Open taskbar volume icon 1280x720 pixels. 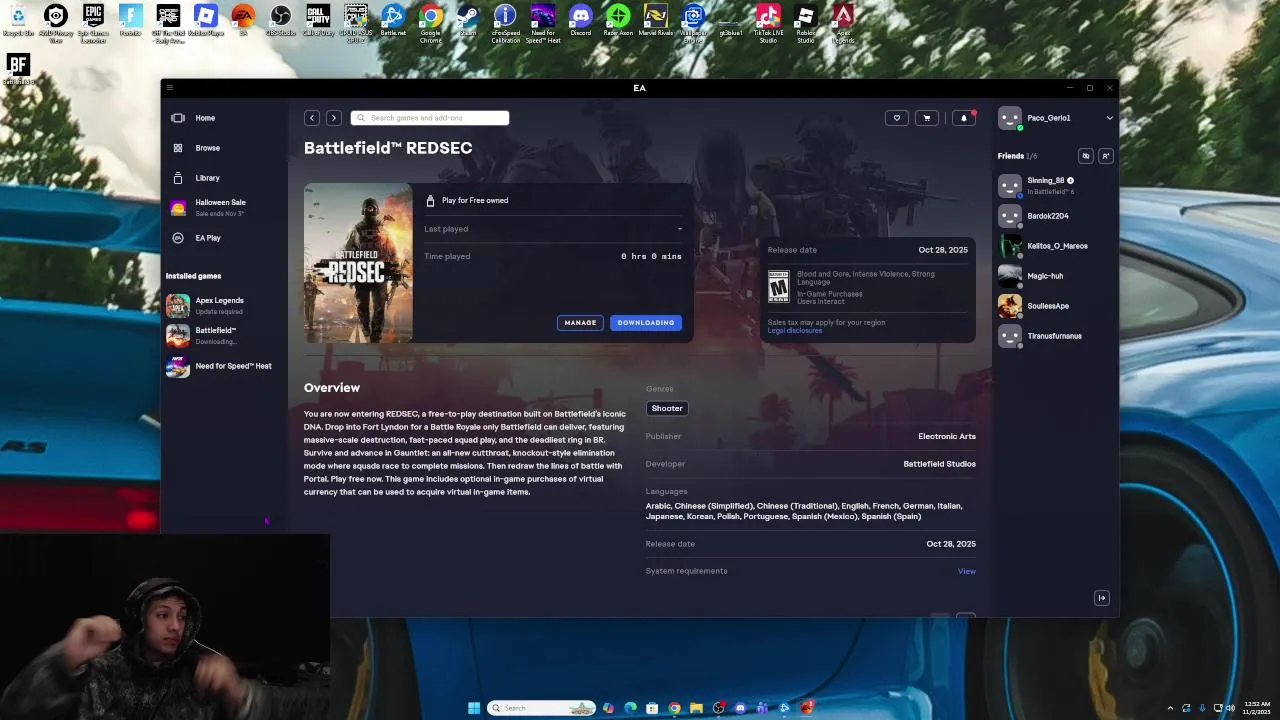pos(1230,708)
